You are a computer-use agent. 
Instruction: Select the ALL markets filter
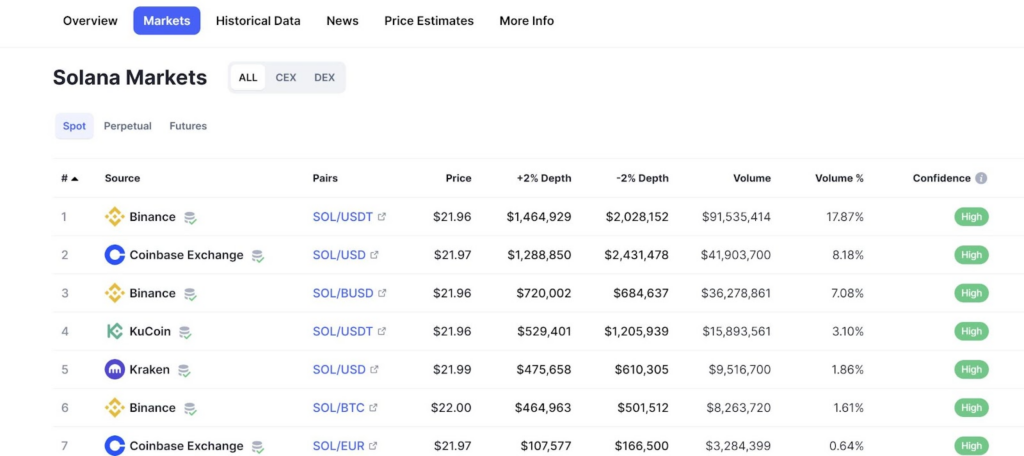[248, 78]
